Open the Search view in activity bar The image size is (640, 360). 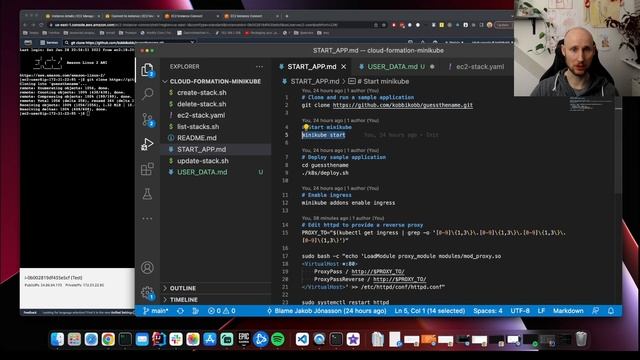(147, 94)
